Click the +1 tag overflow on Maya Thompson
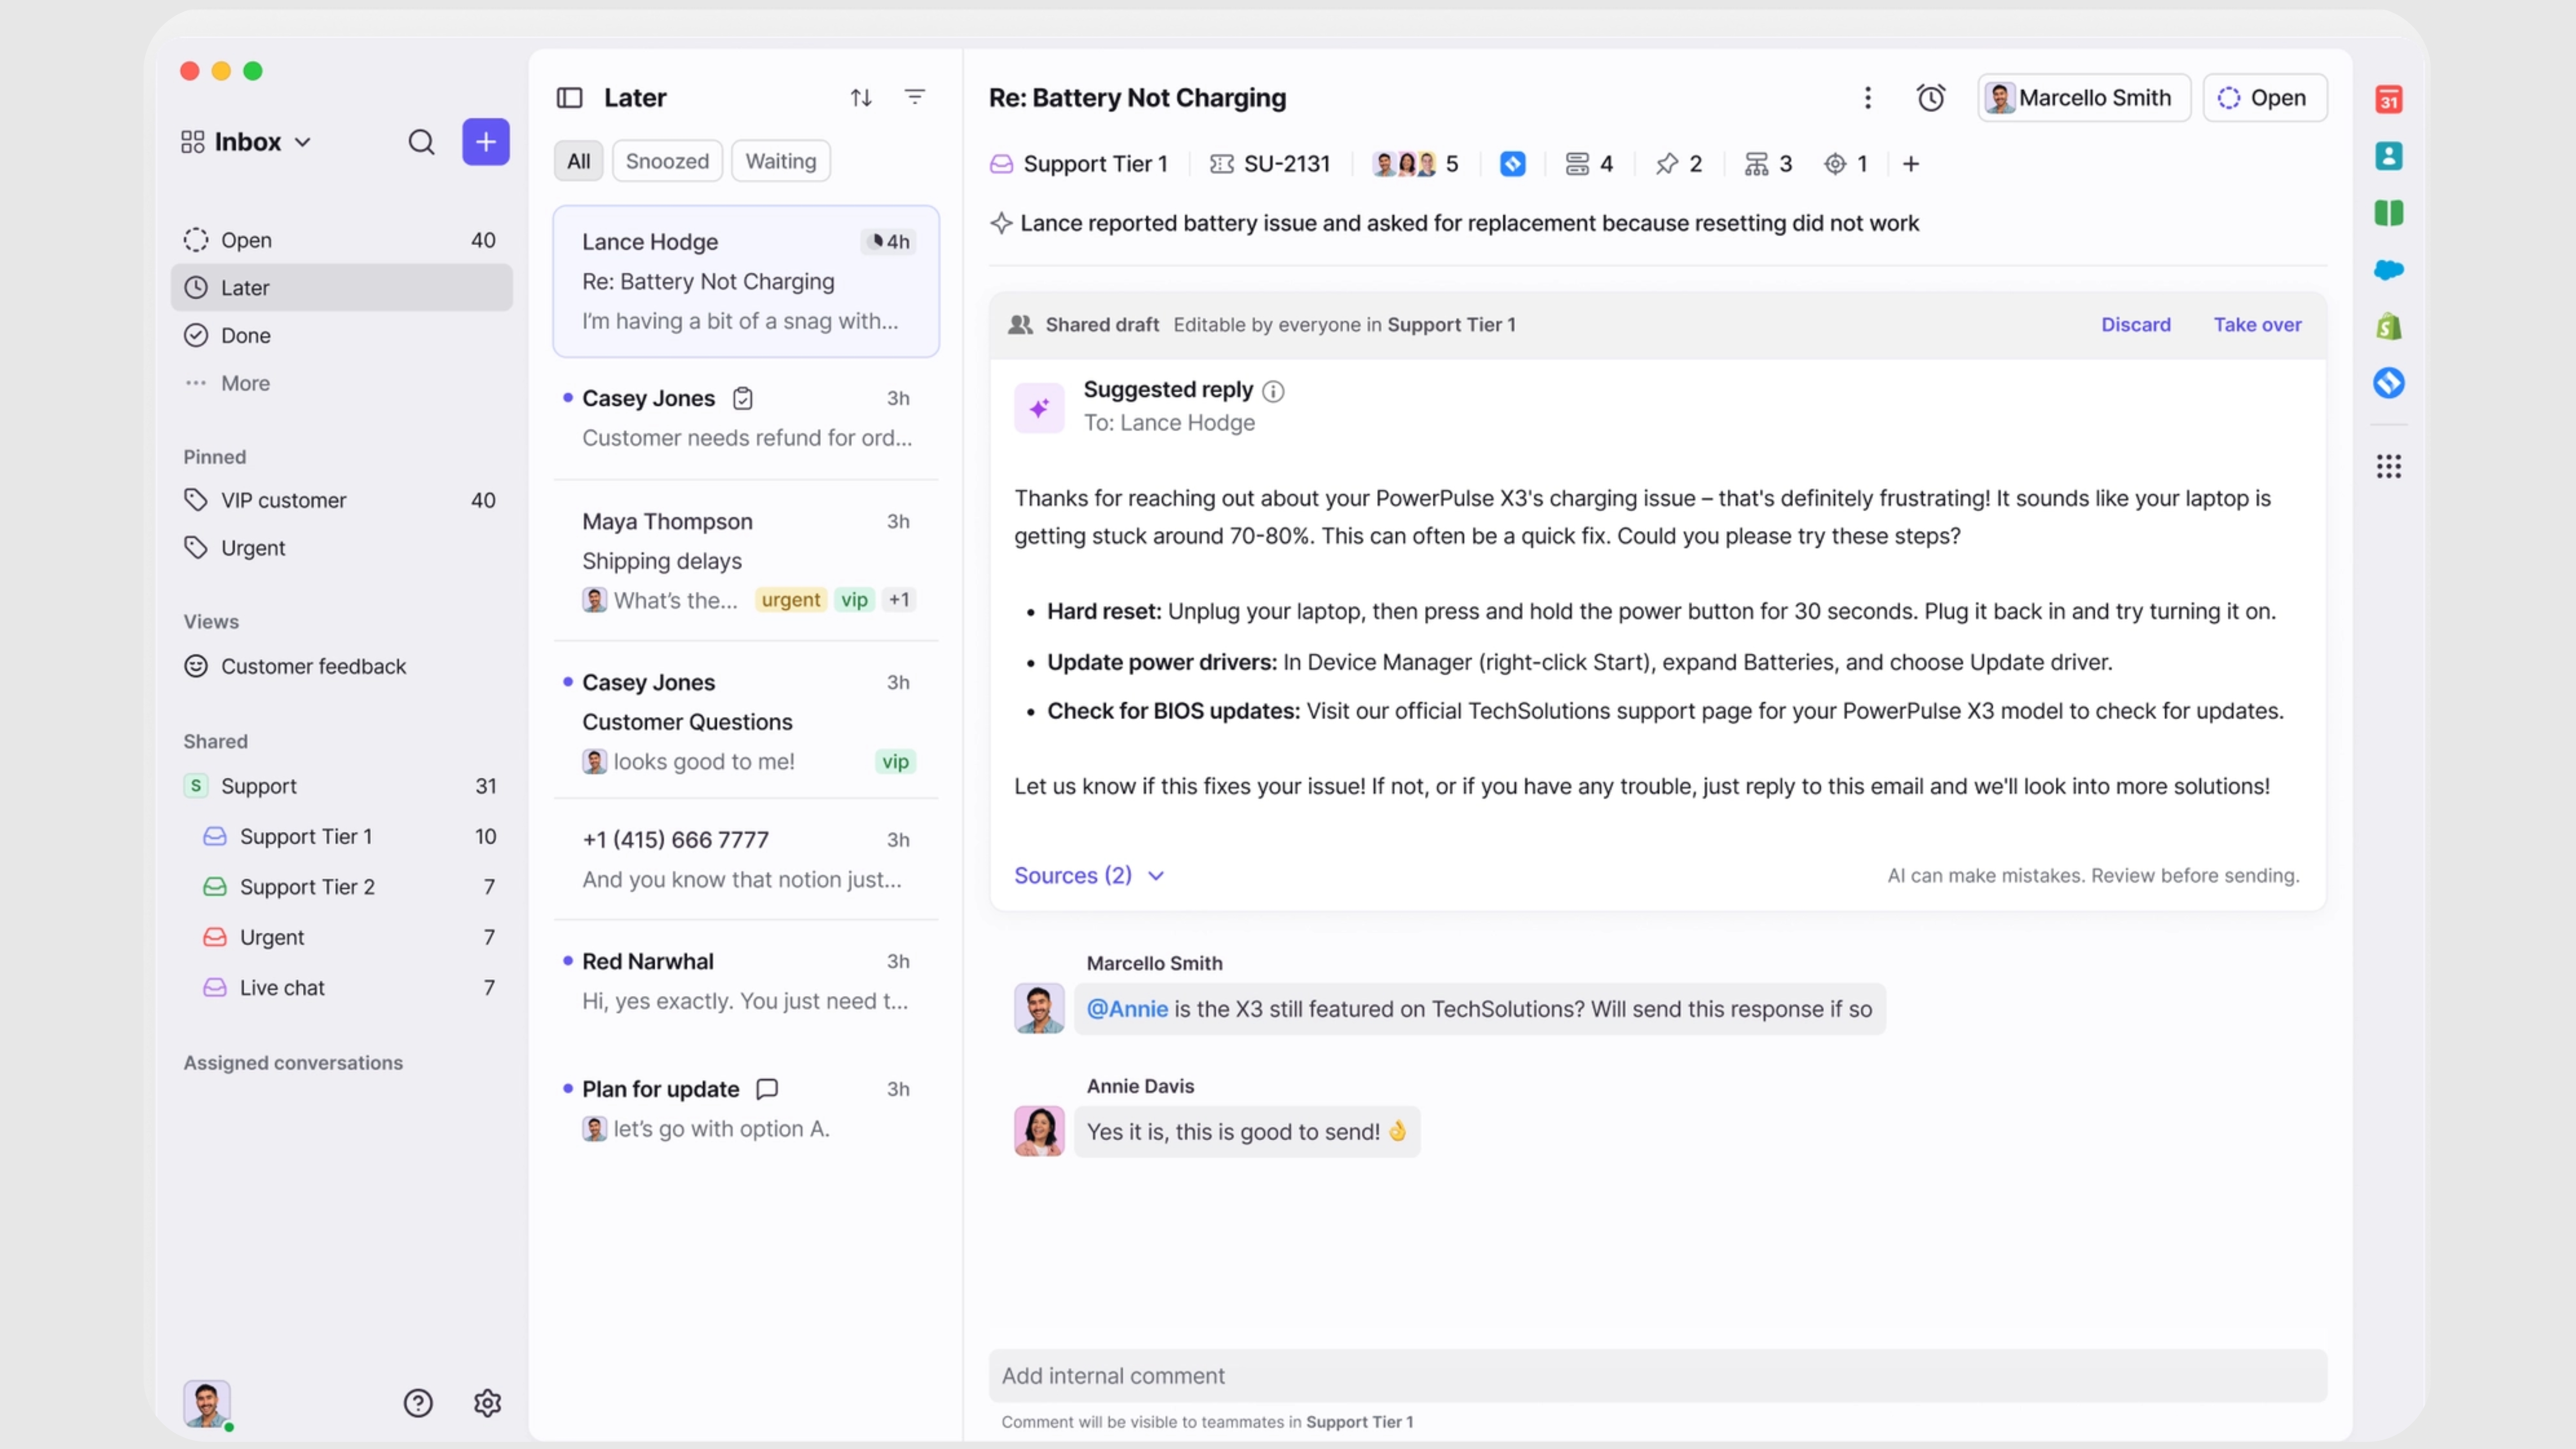 tap(899, 600)
